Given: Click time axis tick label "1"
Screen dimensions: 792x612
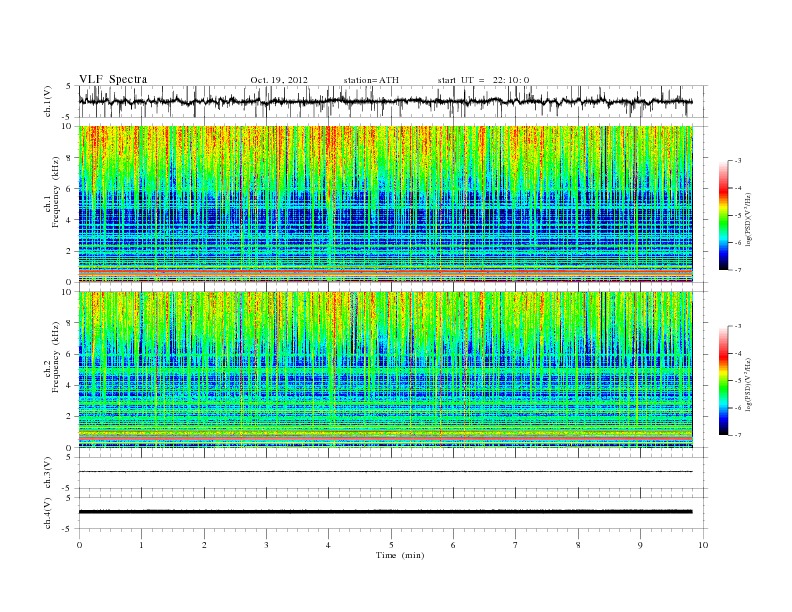Looking at the screenshot, I should point(141,545).
